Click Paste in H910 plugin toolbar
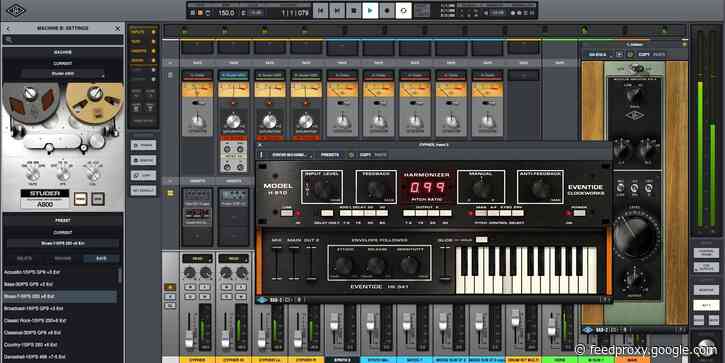 point(380,155)
